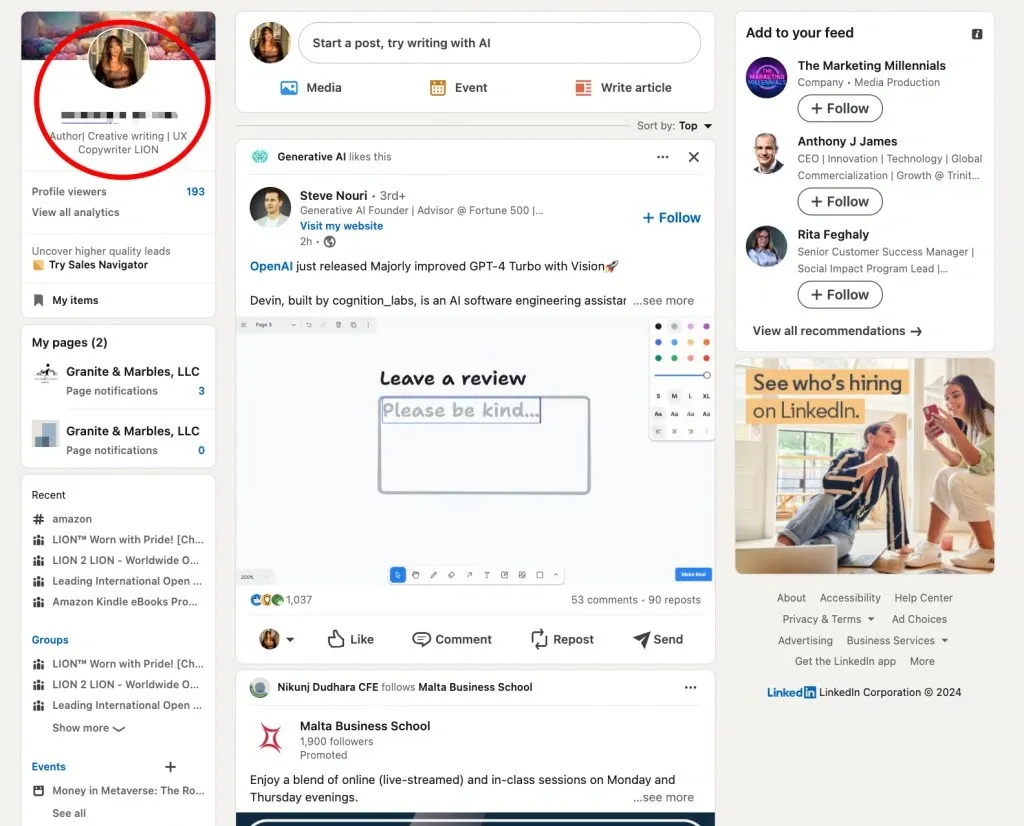Open View all recommendations link

[837, 331]
